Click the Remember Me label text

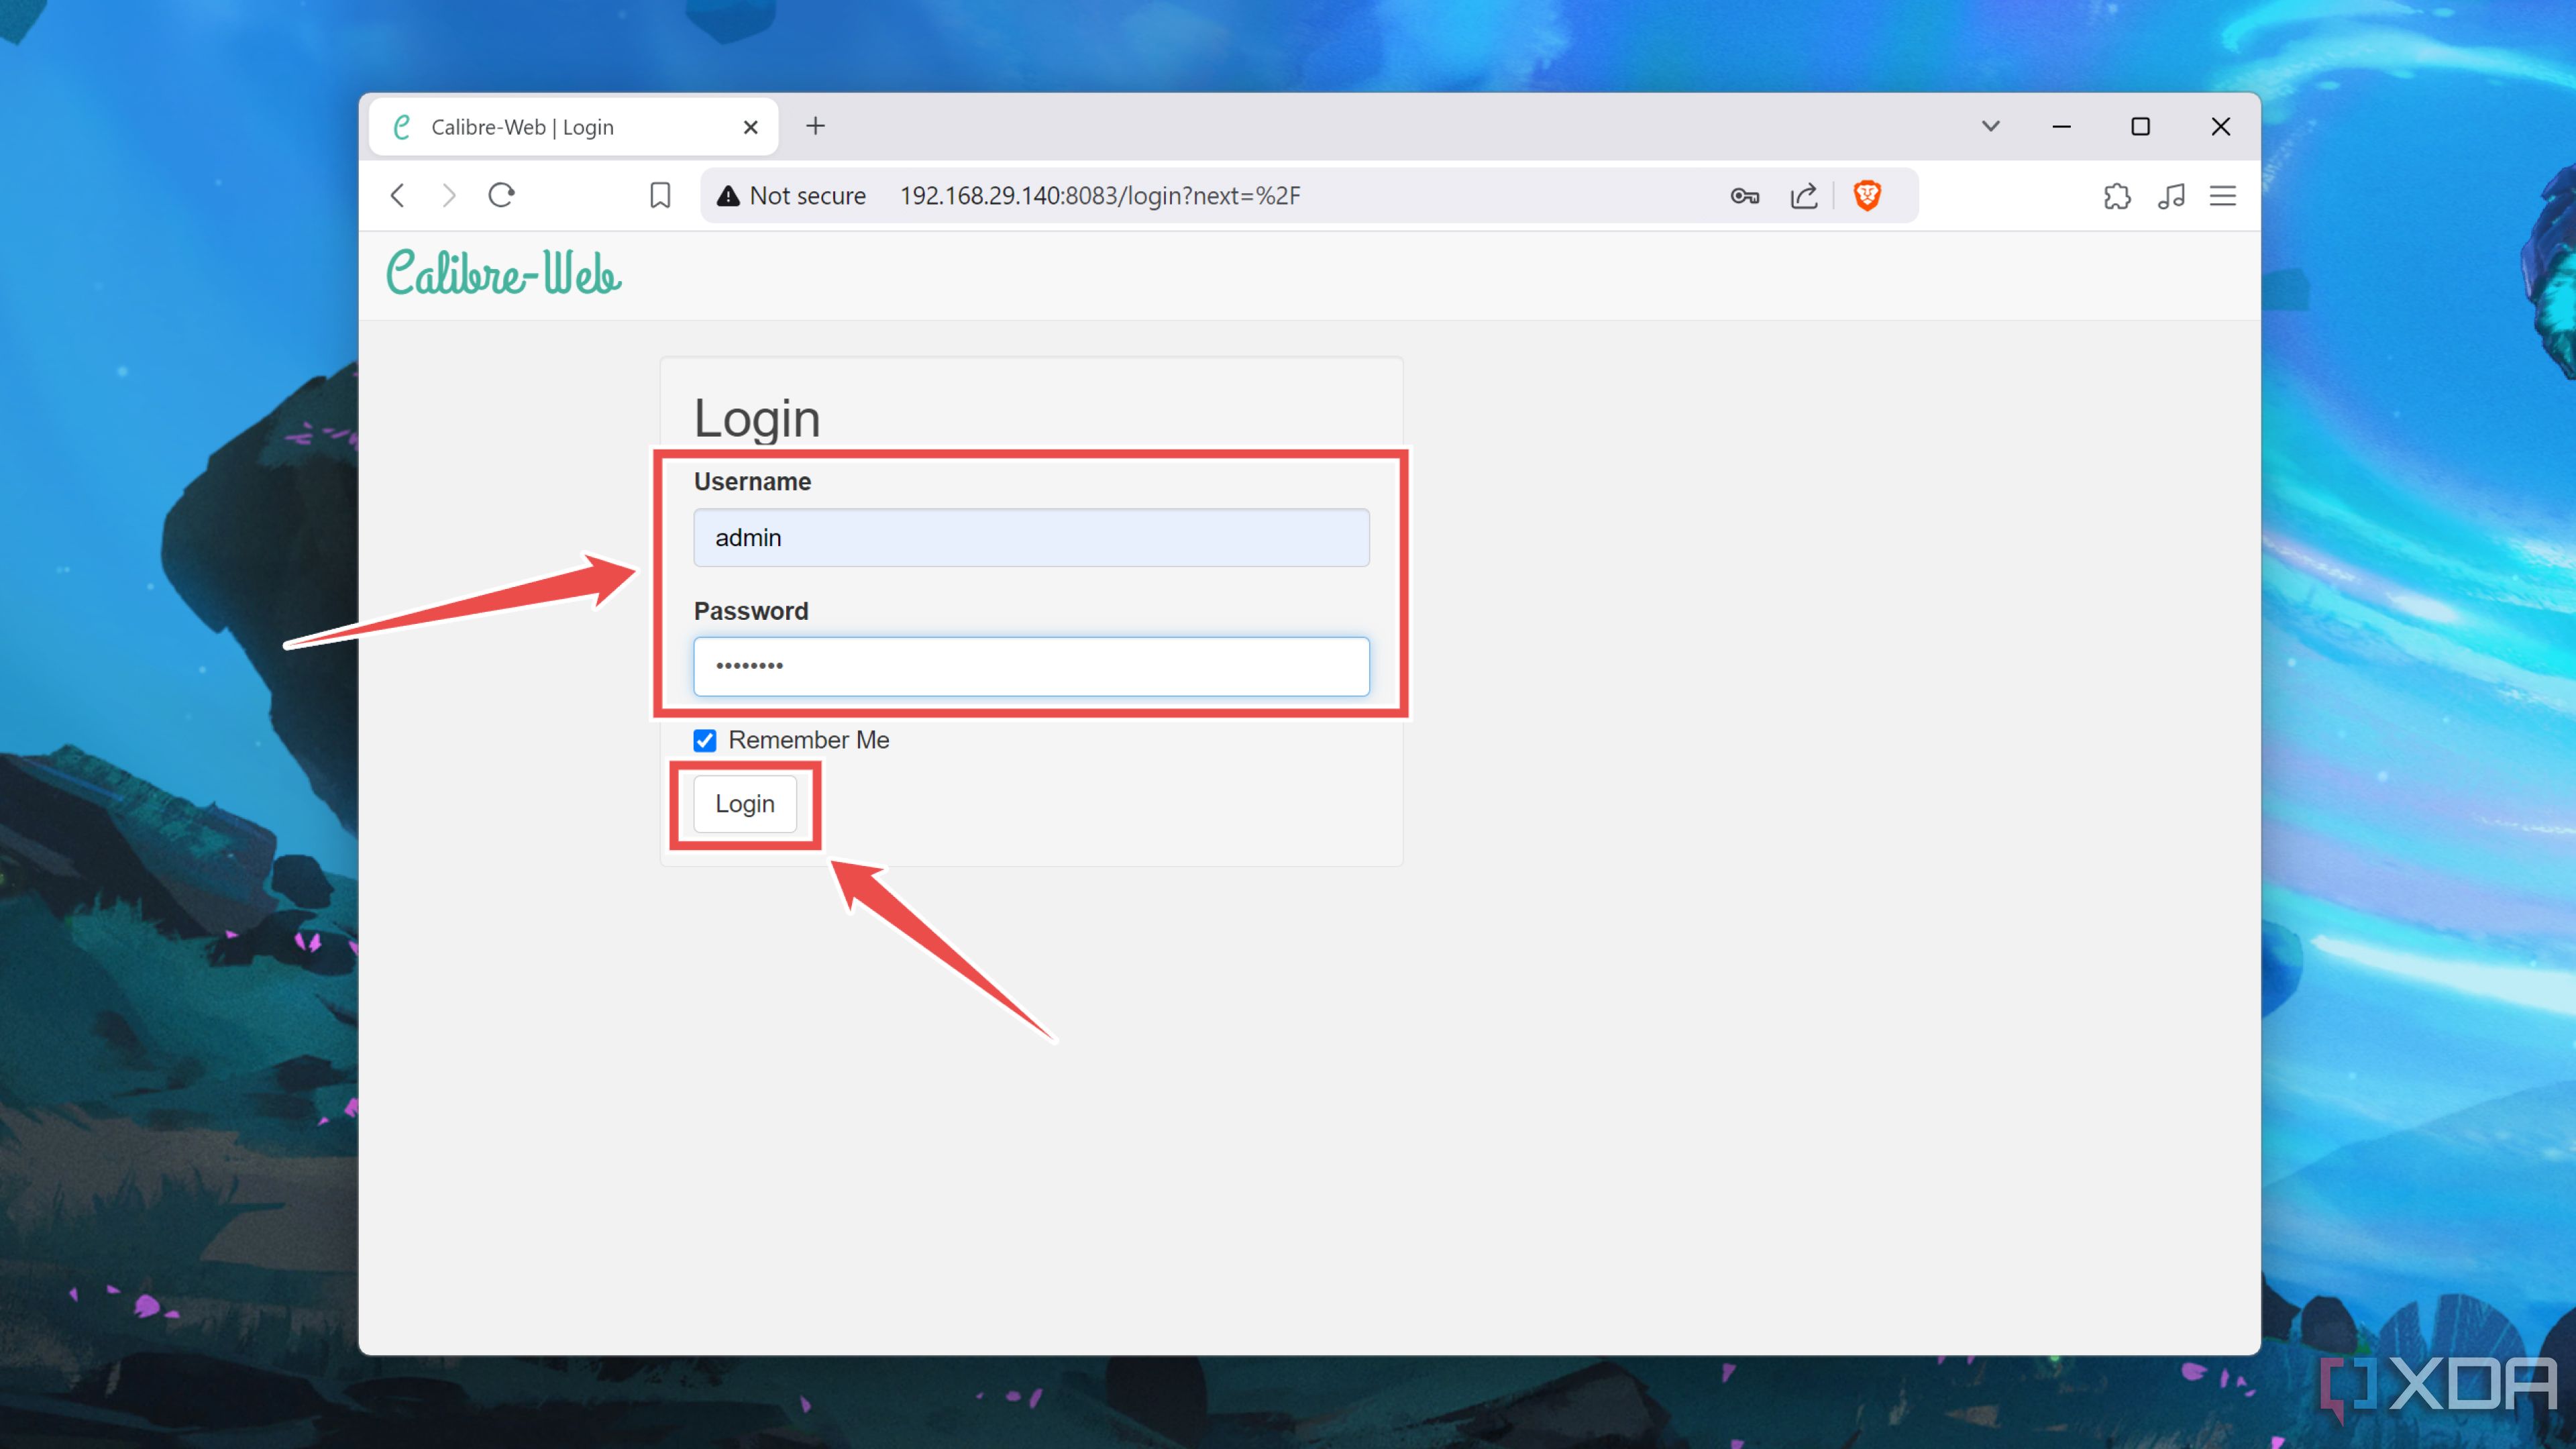(x=808, y=740)
